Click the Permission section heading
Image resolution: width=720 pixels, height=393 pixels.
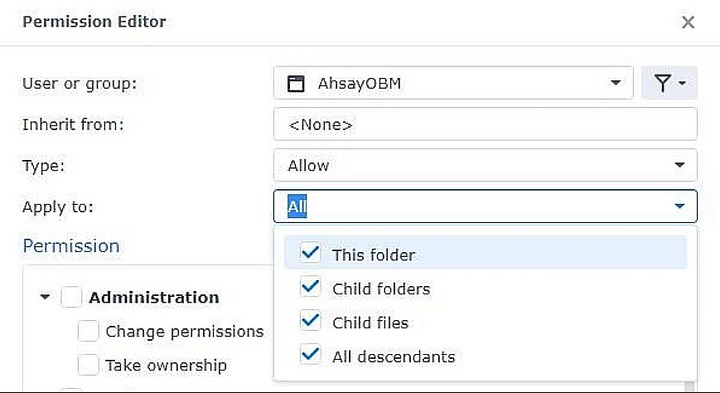coord(71,246)
